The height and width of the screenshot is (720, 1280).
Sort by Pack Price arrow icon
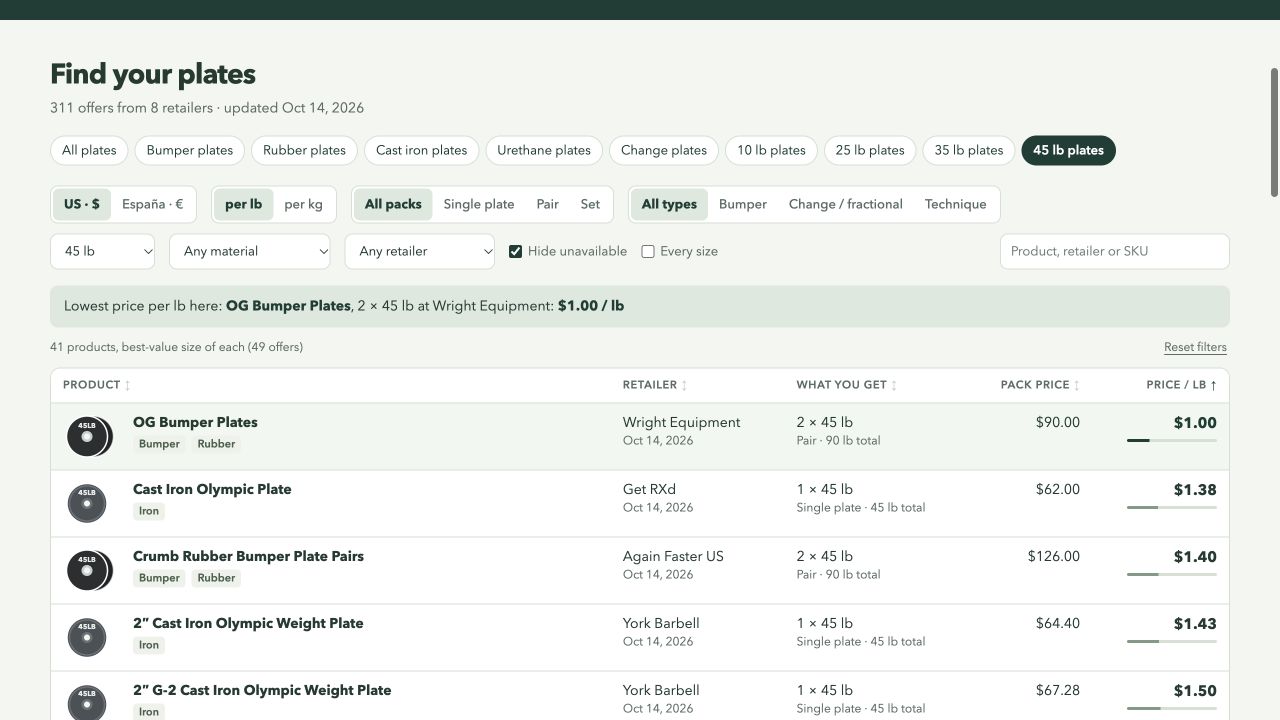(1077, 385)
